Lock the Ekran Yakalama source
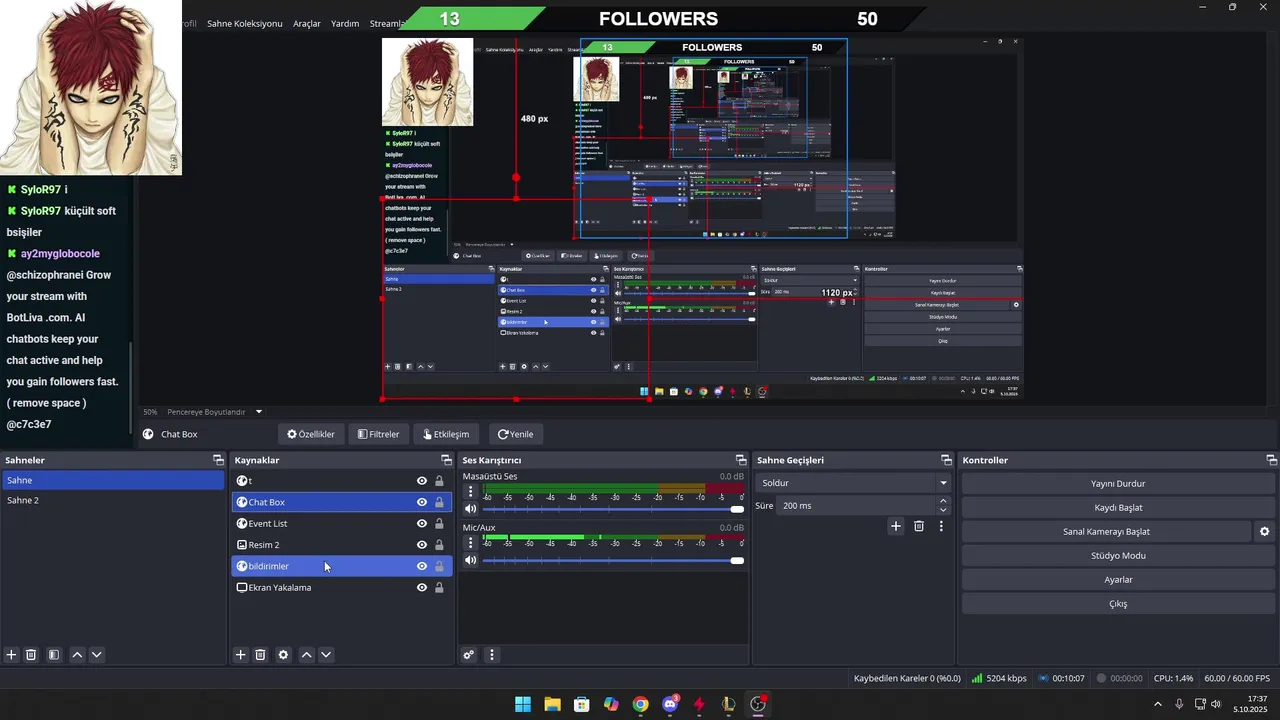The width and height of the screenshot is (1280, 720). tap(439, 587)
